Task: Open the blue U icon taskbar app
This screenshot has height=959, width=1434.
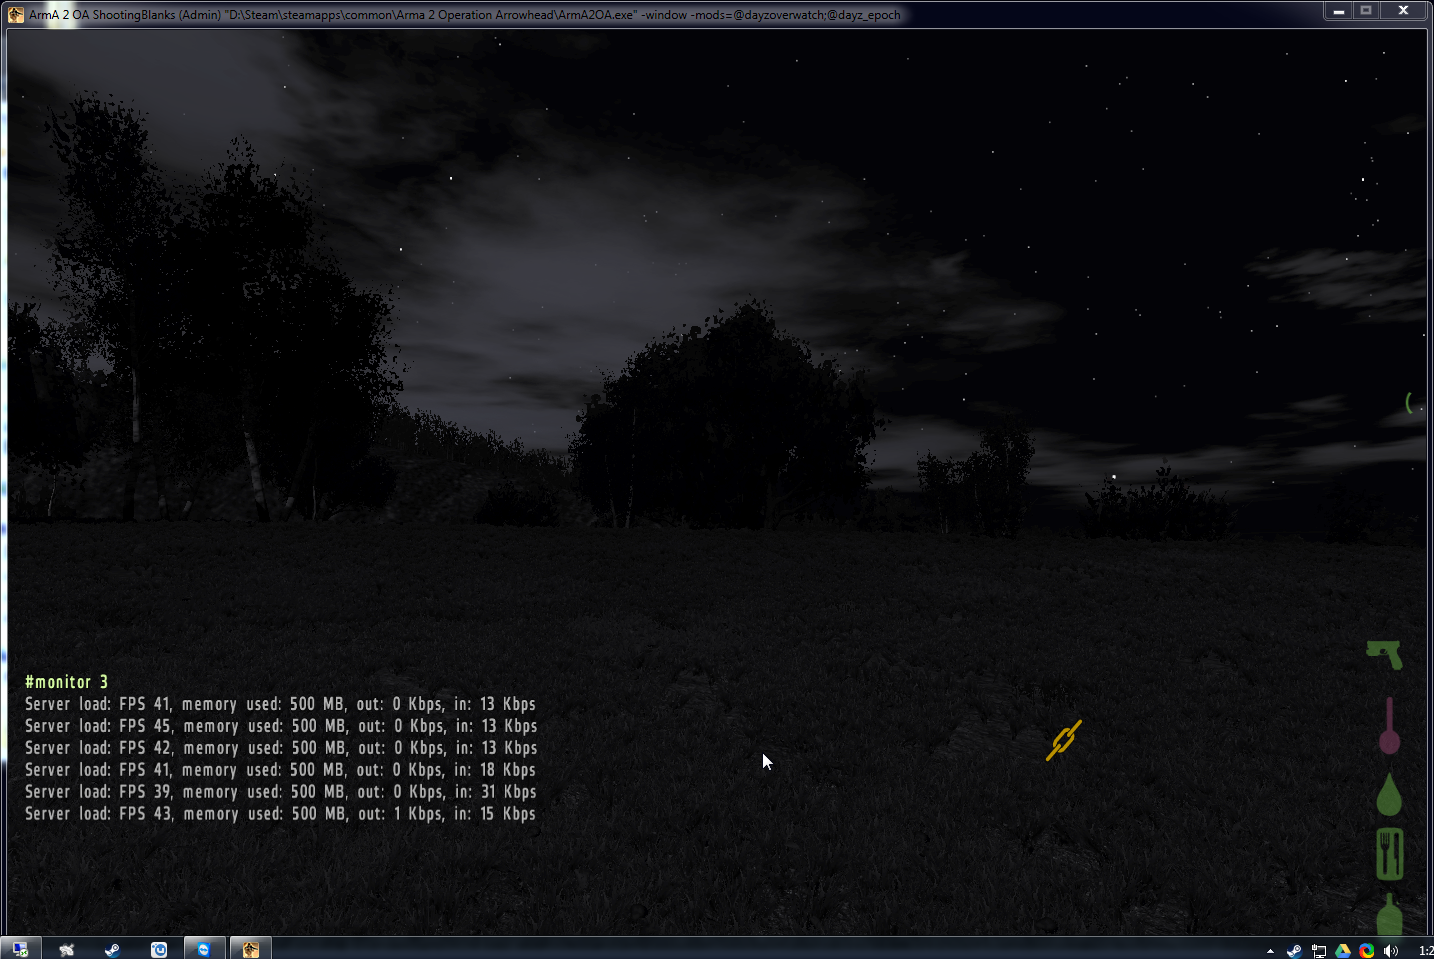Action: coord(159,949)
